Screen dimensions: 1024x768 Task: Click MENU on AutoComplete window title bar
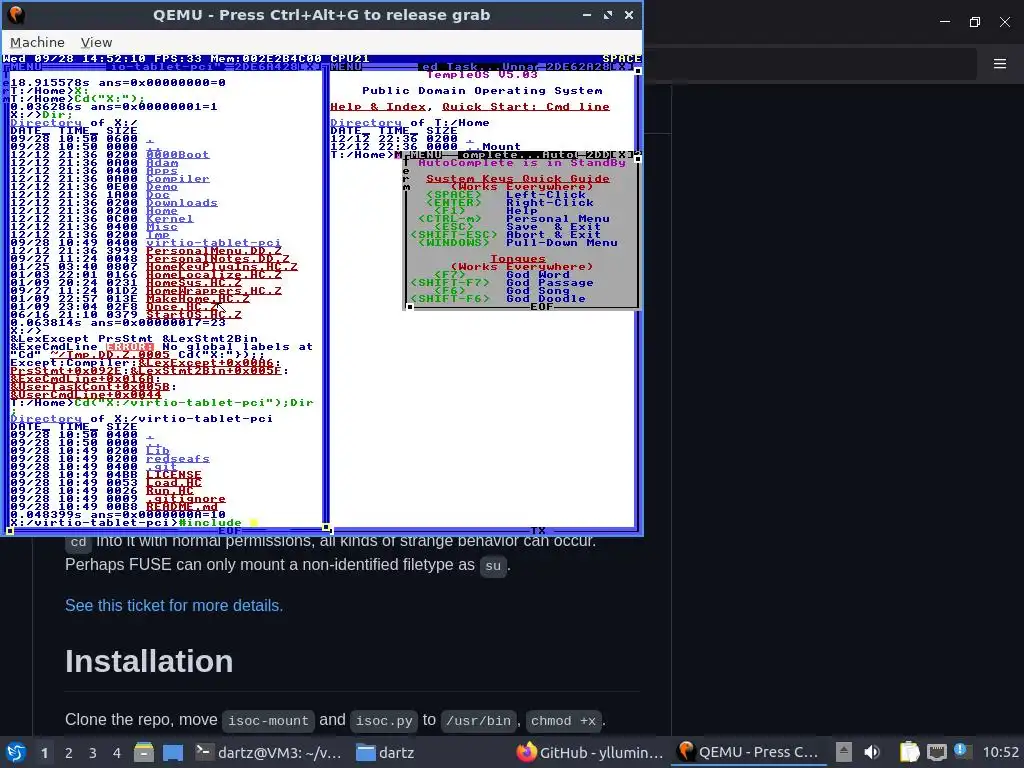426,155
